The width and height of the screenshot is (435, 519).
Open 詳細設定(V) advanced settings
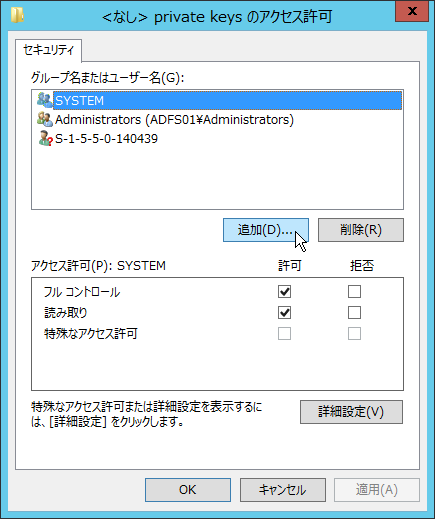click(x=351, y=412)
